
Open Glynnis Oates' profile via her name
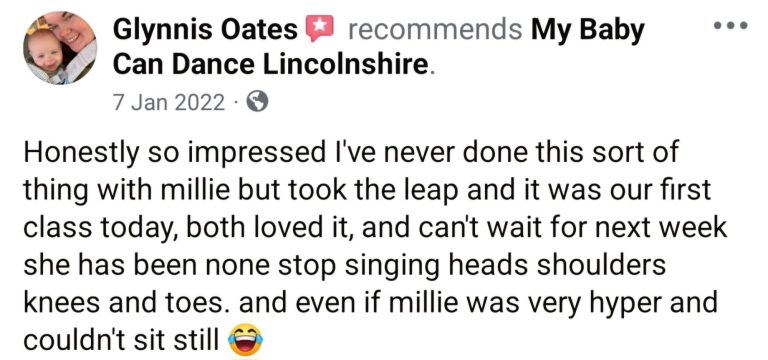pyautogui.click(x=205, y=30)
